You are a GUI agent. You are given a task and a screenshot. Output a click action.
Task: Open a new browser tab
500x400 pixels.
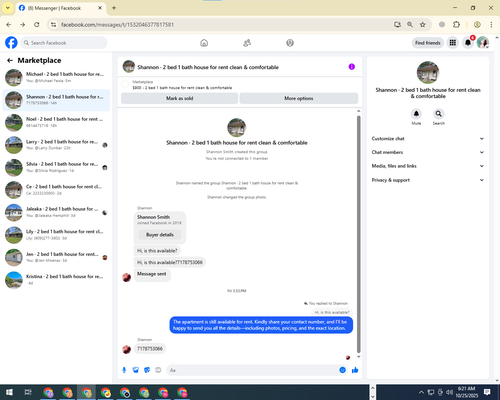114,8
